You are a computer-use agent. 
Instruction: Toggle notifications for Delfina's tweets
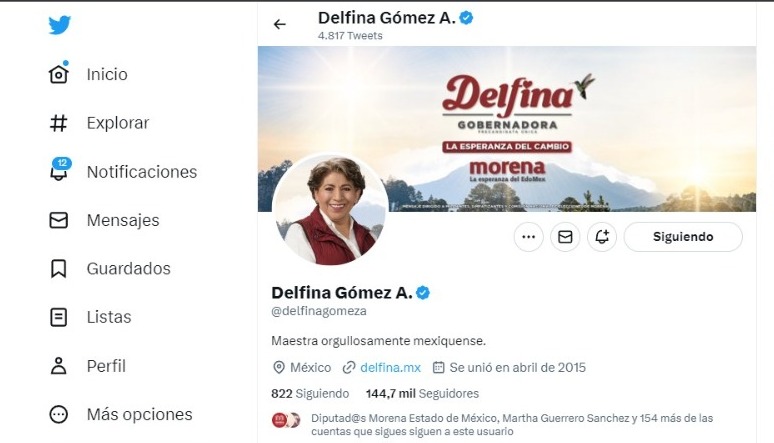[601, 237]
